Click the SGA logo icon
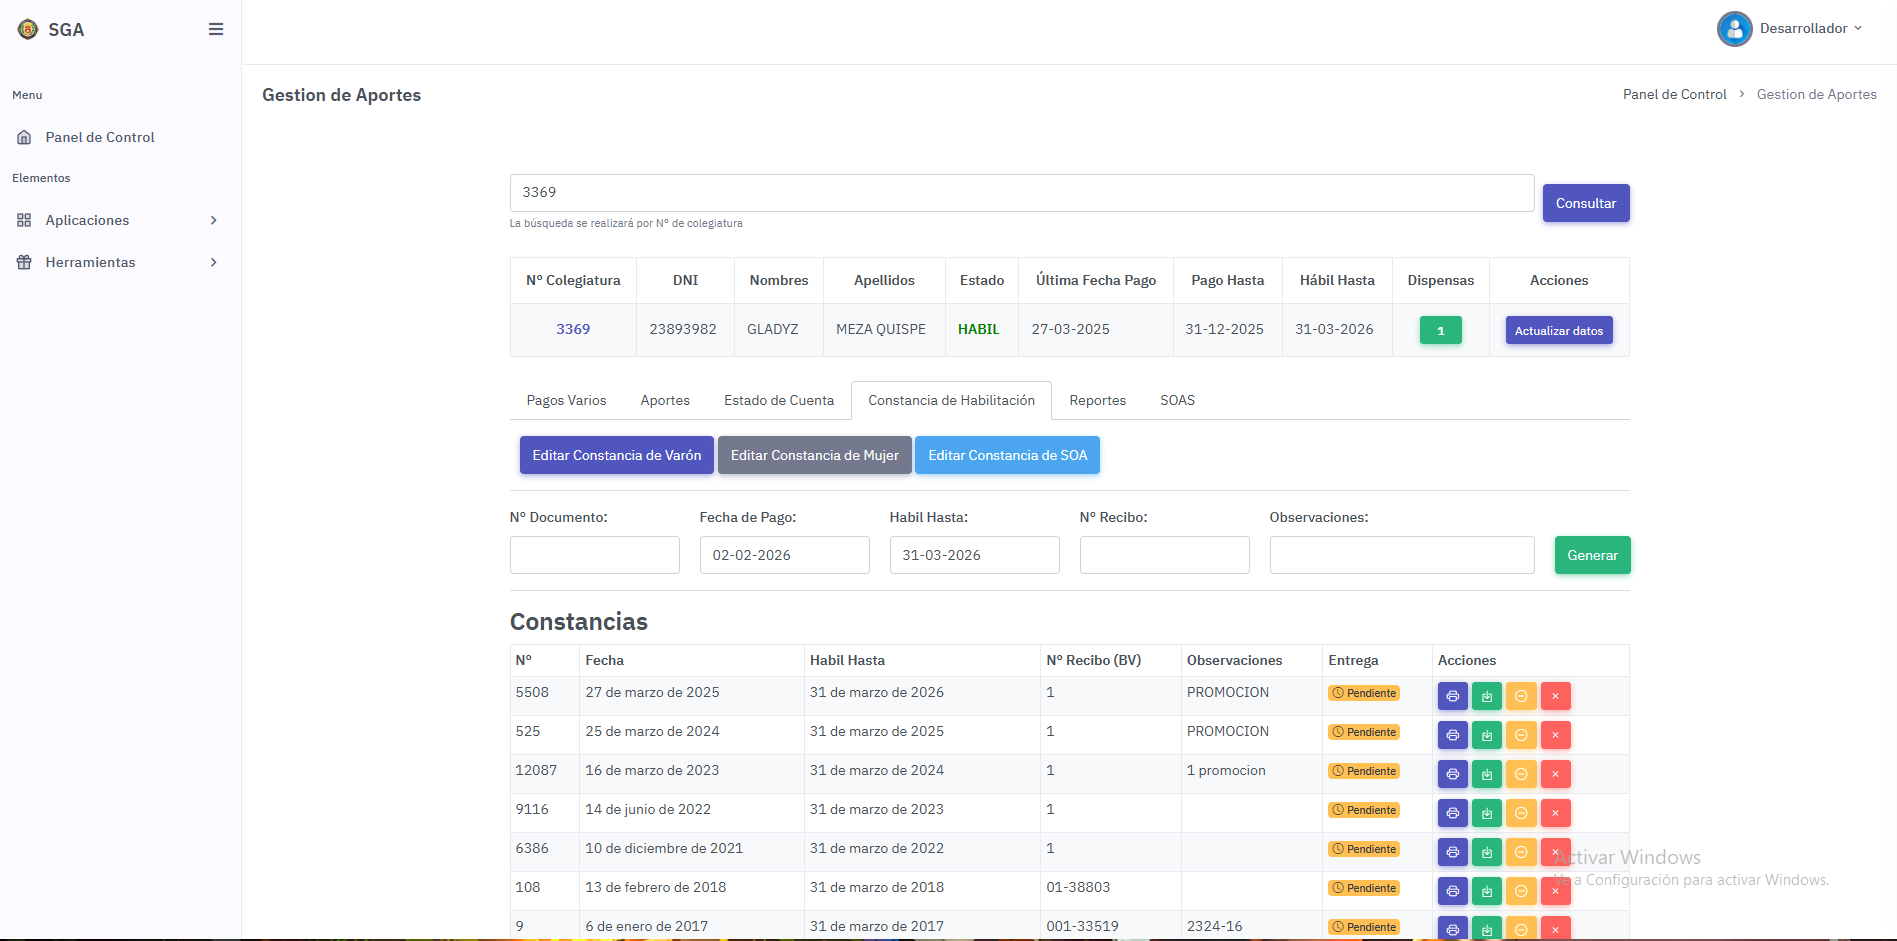This screenshot has height=941, width=1897. 28,29
